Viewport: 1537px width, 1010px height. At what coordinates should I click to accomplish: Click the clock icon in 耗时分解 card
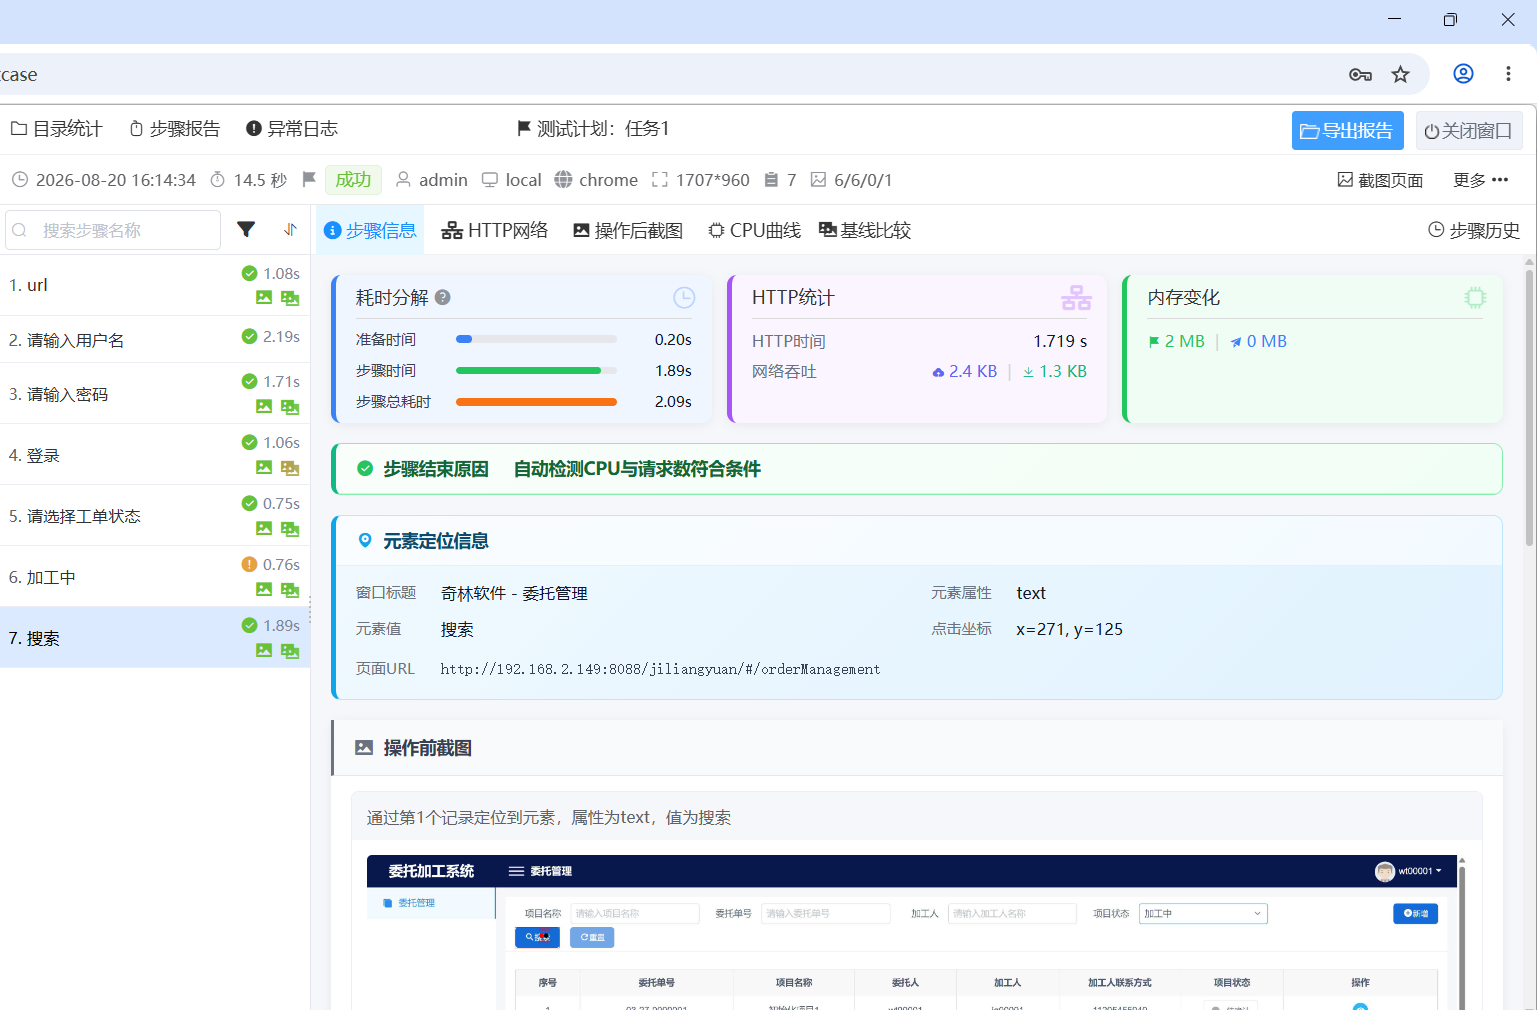point(684,297)
